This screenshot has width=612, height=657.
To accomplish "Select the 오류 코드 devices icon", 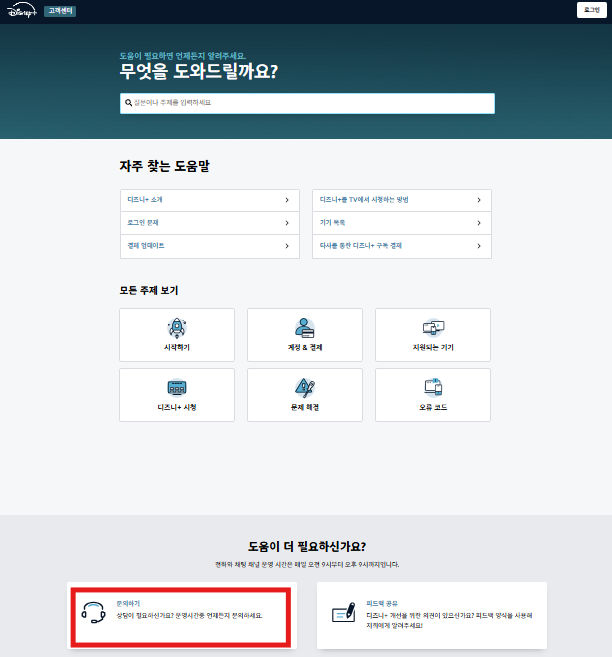I will pyautogui.click(x=433, y=387).
